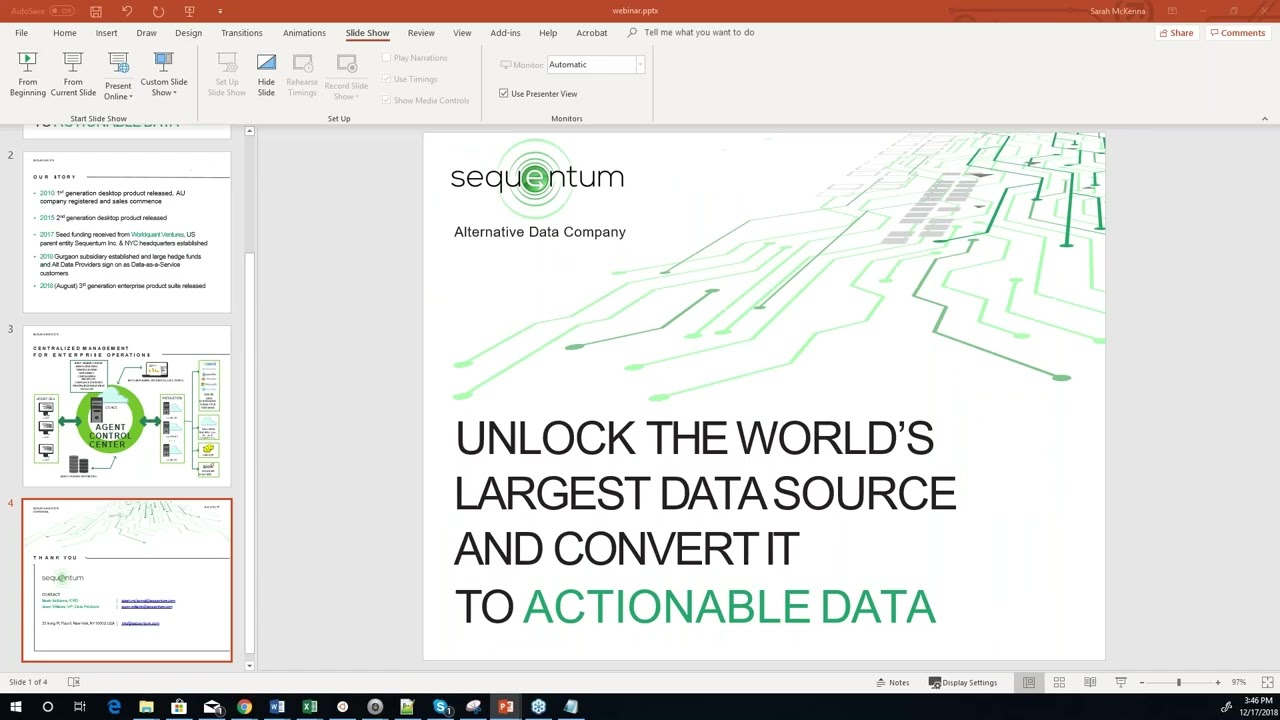Click the Hide Slide button
This screenshot has height=720, width=1280.
tap(266, 75)
